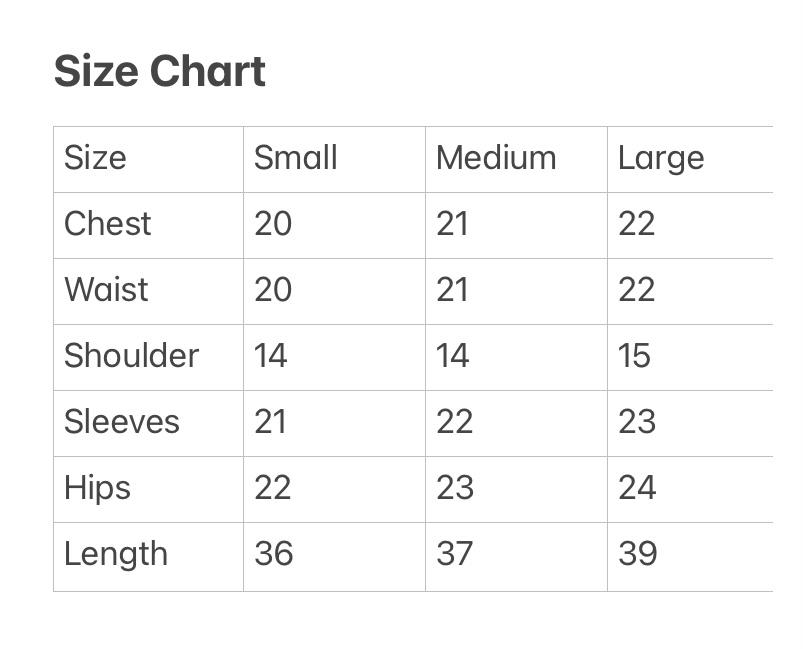Viewport: 803px width, 649px height.
Task: Click the Large column header
Action: 661,158
